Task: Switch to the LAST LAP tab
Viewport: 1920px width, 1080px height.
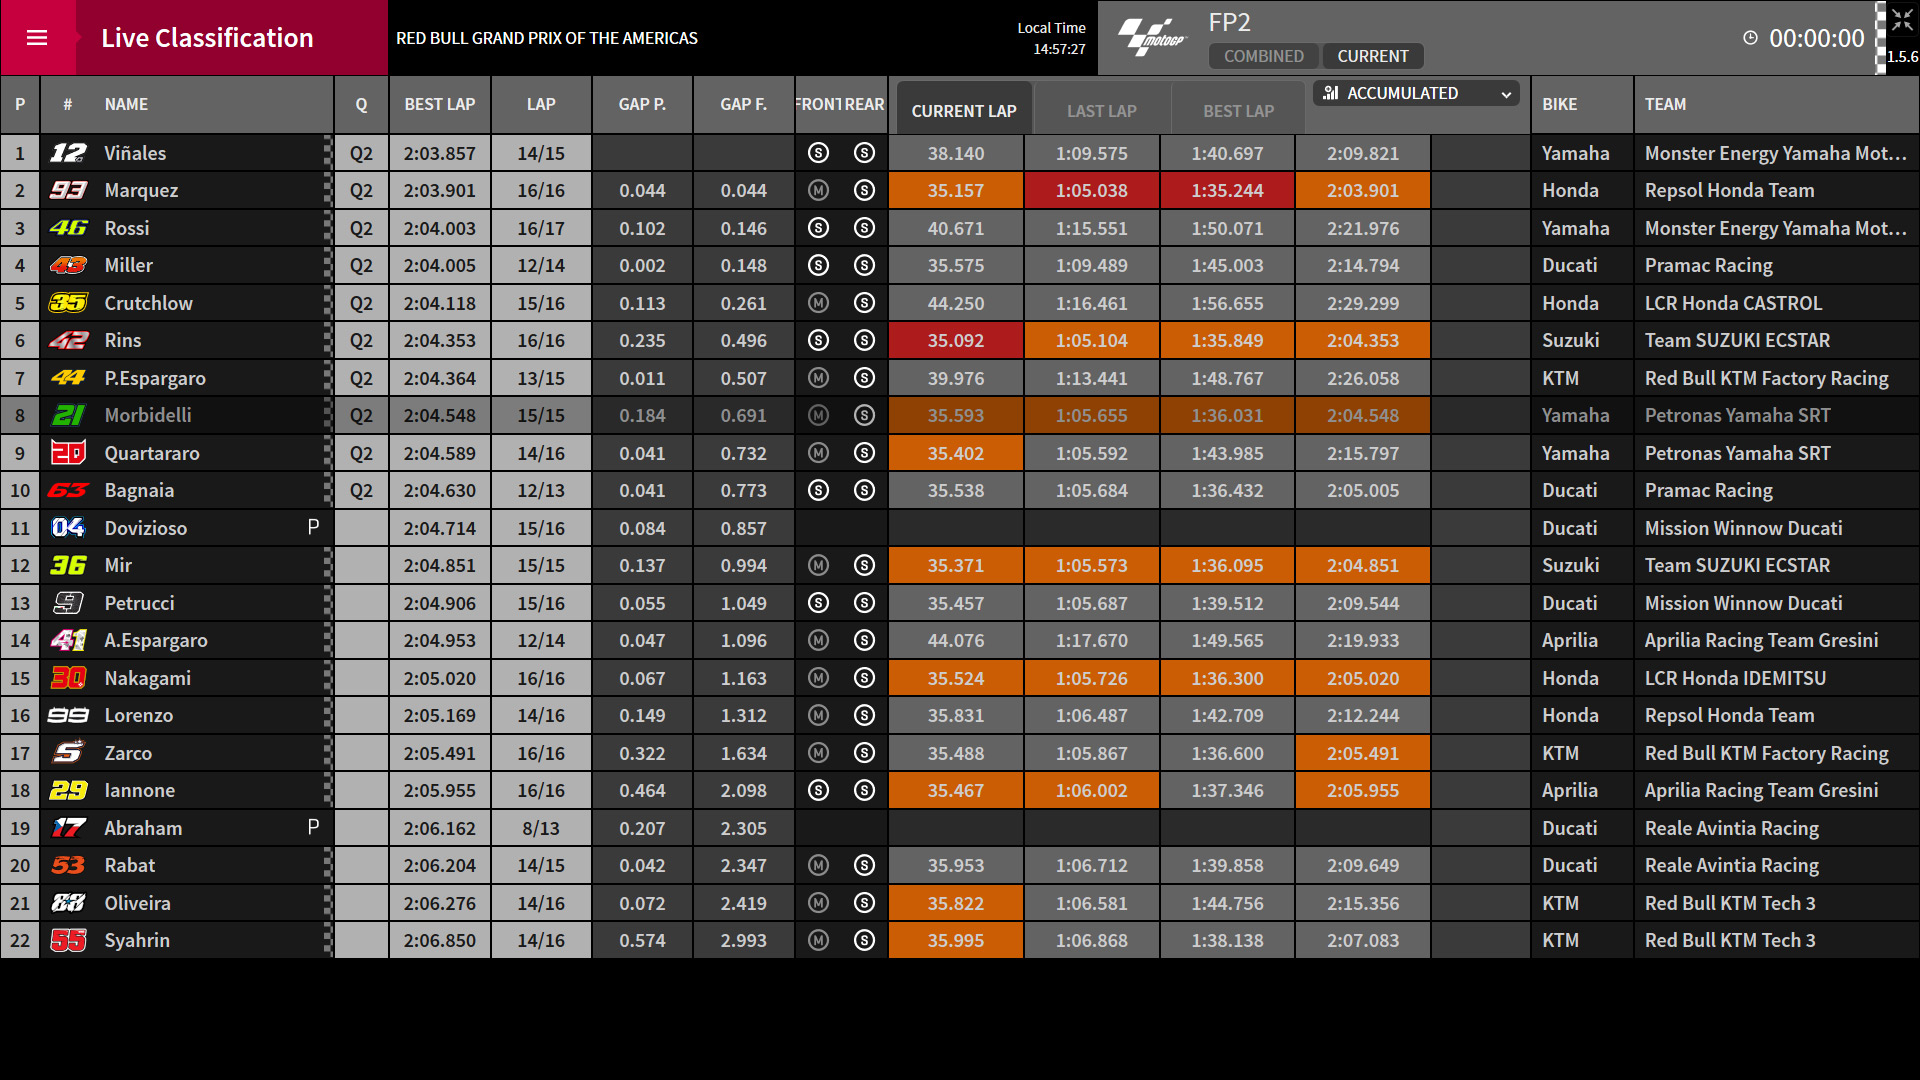Action: tap(1102, 111)
